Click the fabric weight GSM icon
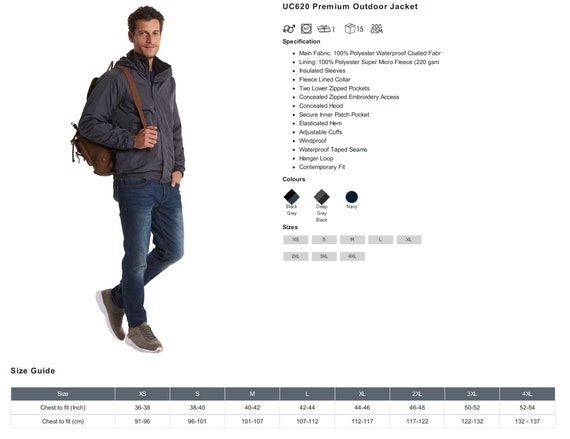 coord(377,29)
